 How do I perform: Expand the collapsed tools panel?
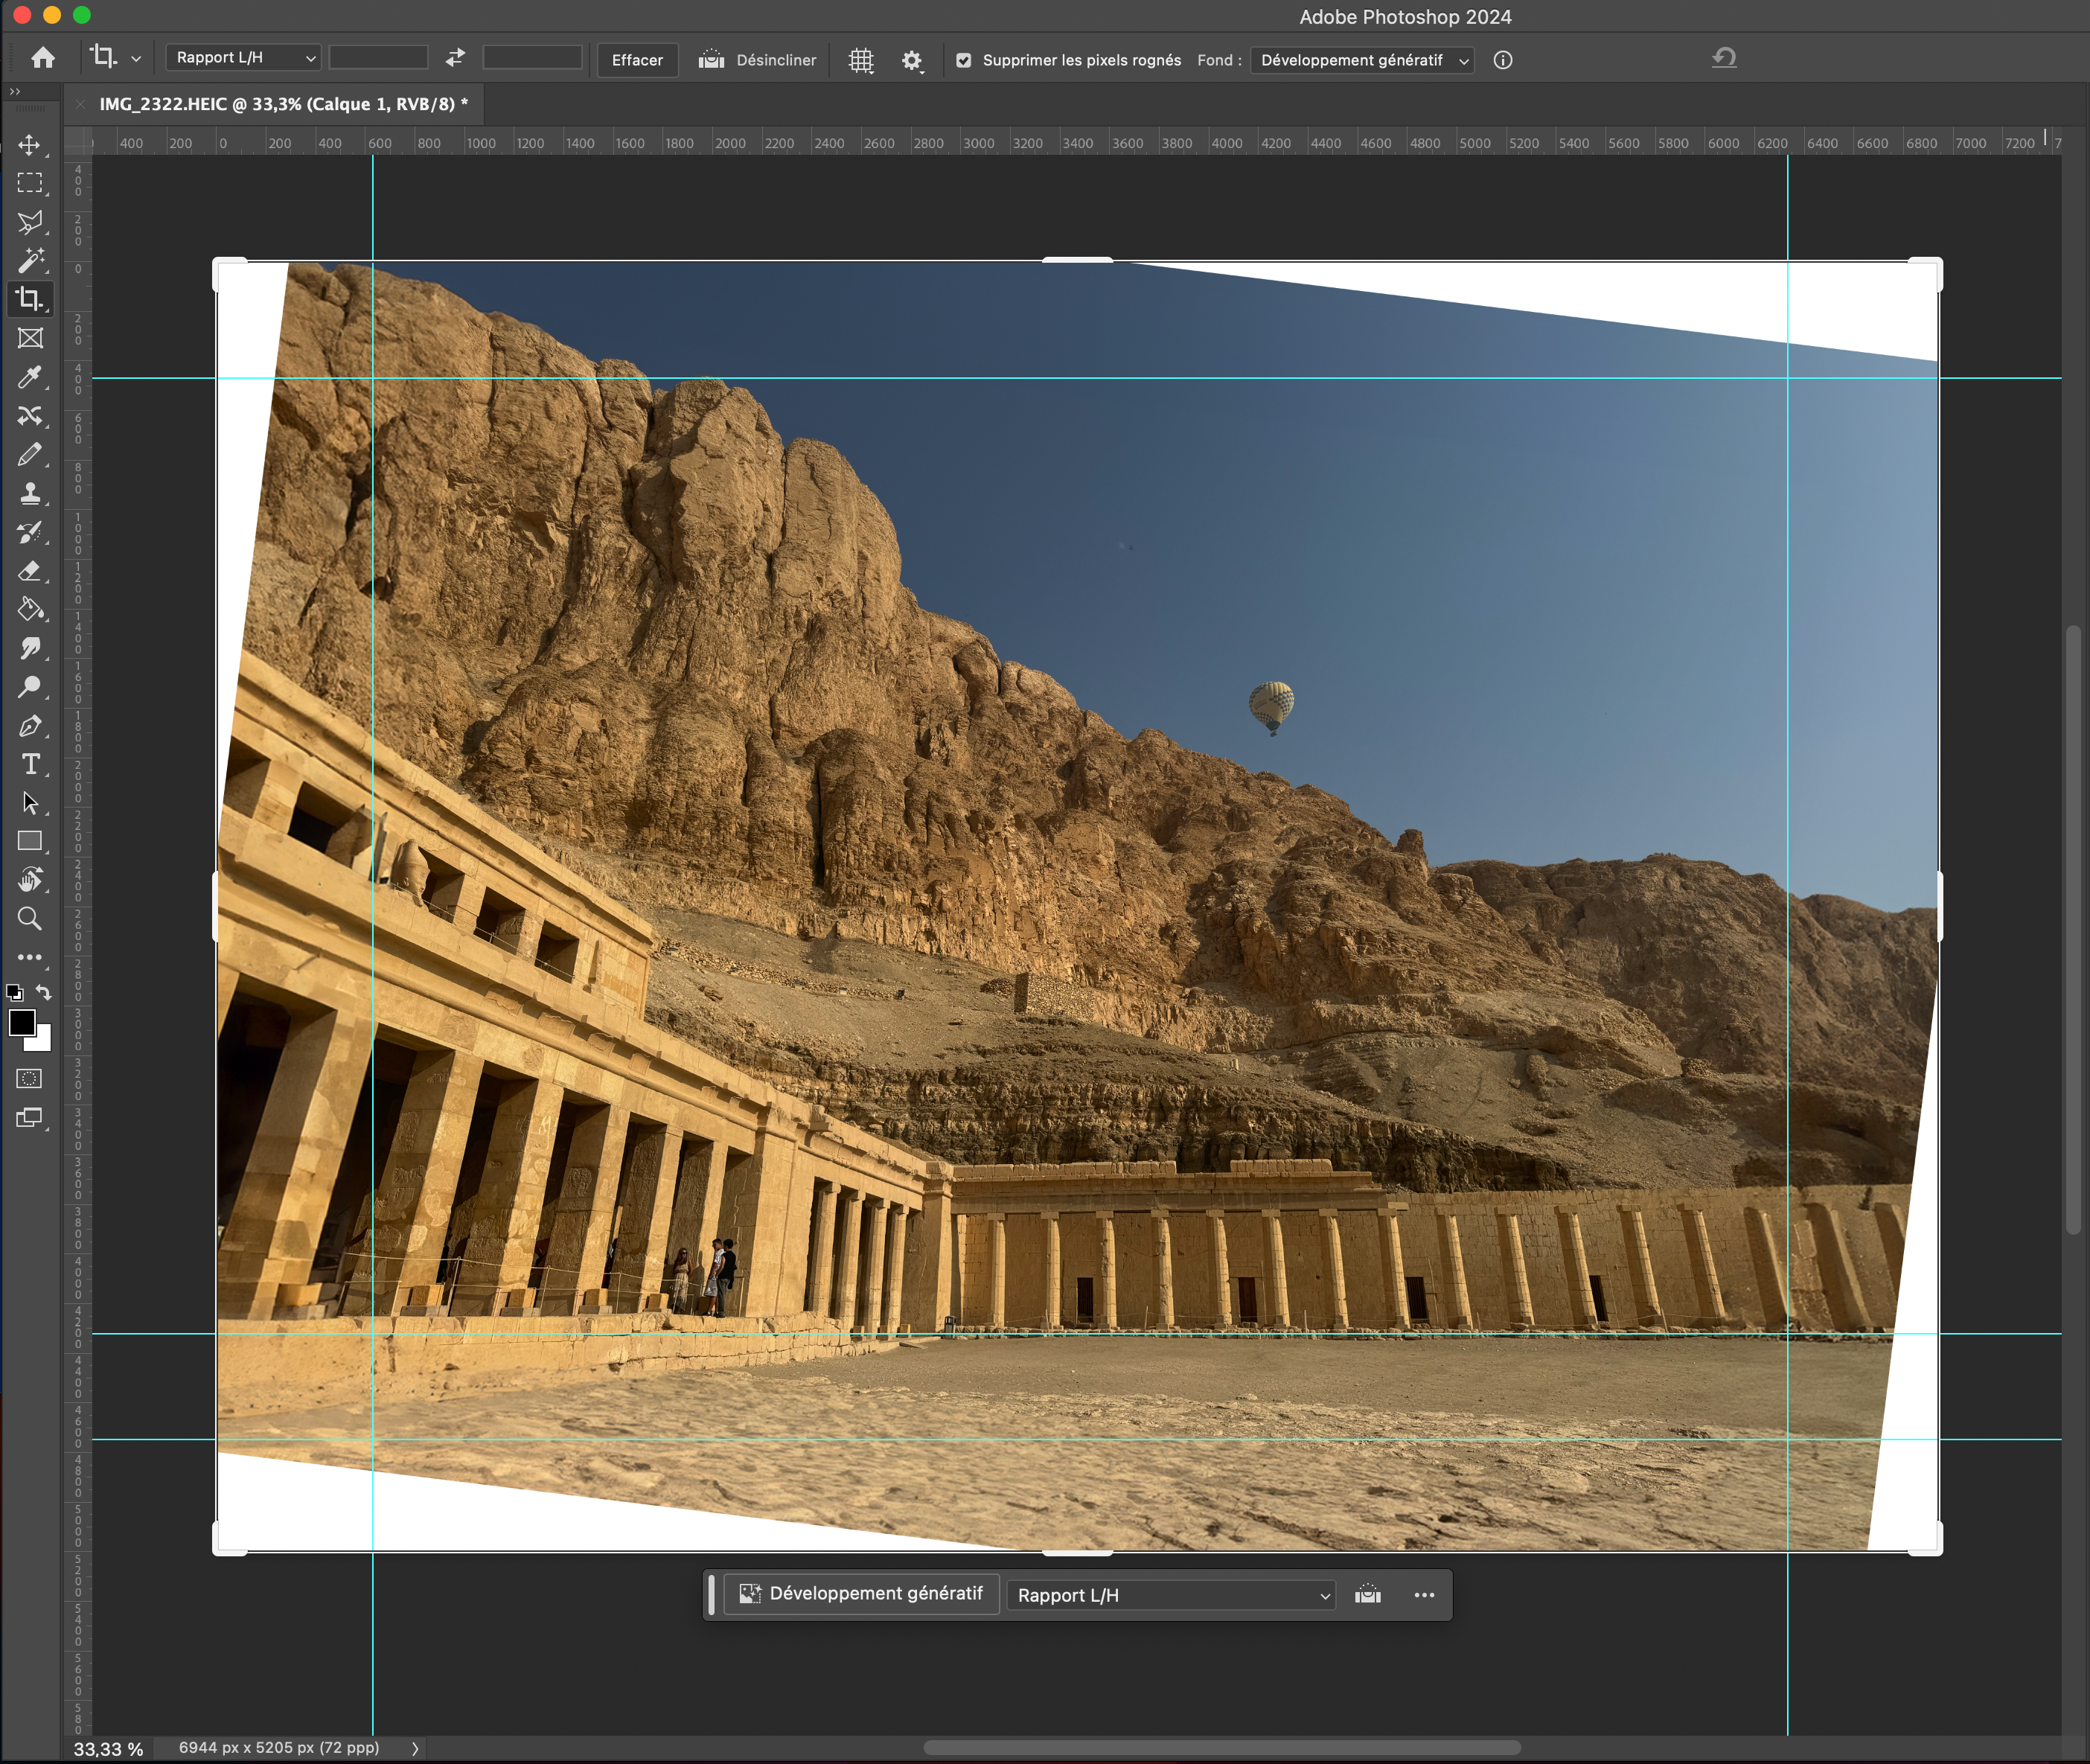[x=15, y=91]
